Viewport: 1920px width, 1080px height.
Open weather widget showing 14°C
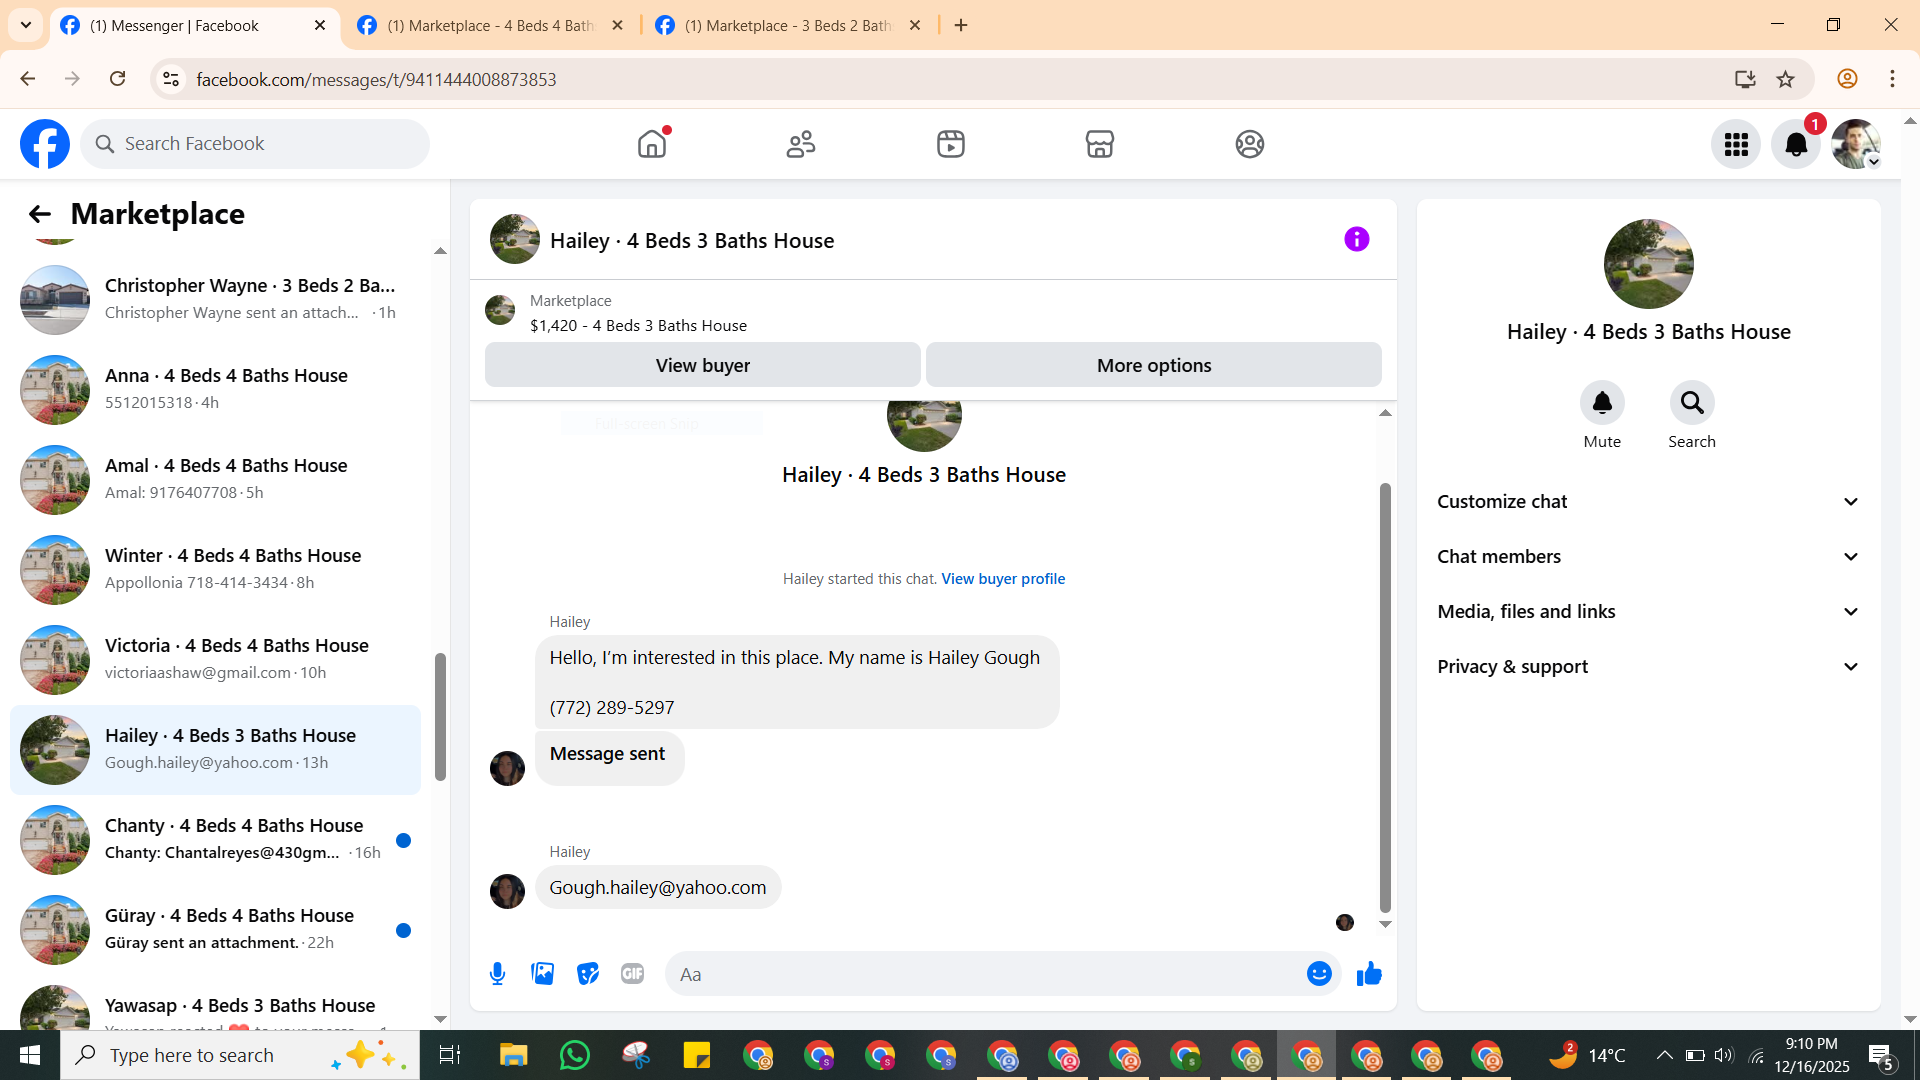click(1587, 1055)
